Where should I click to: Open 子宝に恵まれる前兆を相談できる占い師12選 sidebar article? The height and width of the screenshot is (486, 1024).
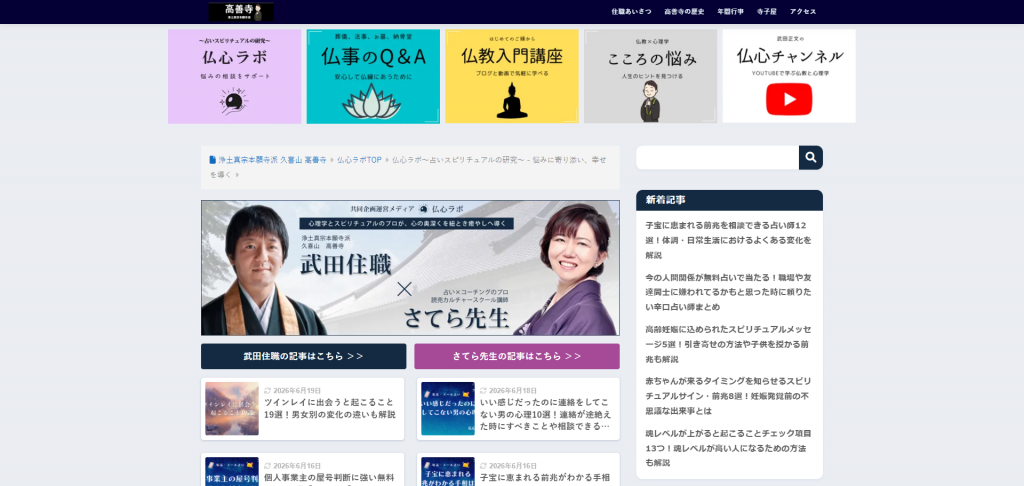pyautogui.click(x=728, y=240)
